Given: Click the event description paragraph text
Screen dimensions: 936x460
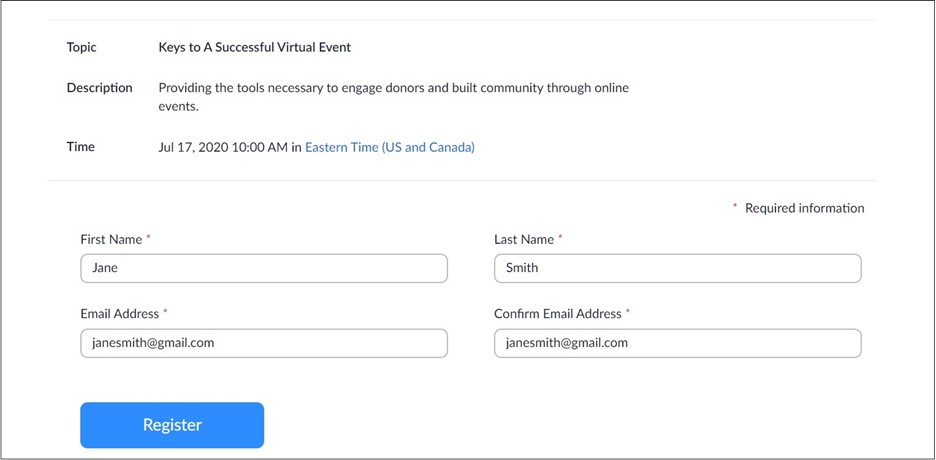Looking at the screenshot, I should 393,97.
